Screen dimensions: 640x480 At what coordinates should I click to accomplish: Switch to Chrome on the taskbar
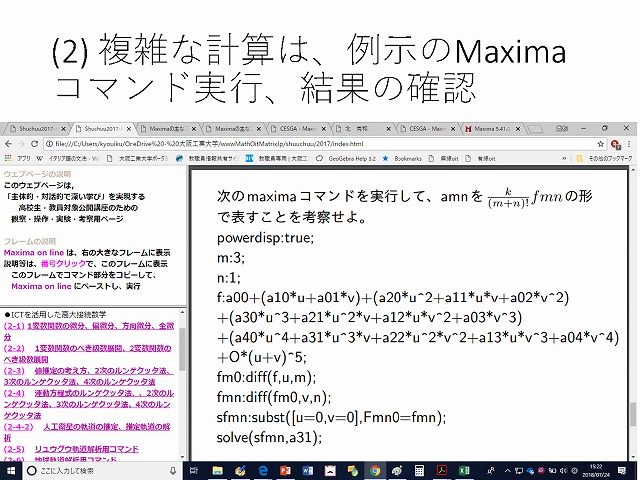pyautogui.click(x=375, y=471)
